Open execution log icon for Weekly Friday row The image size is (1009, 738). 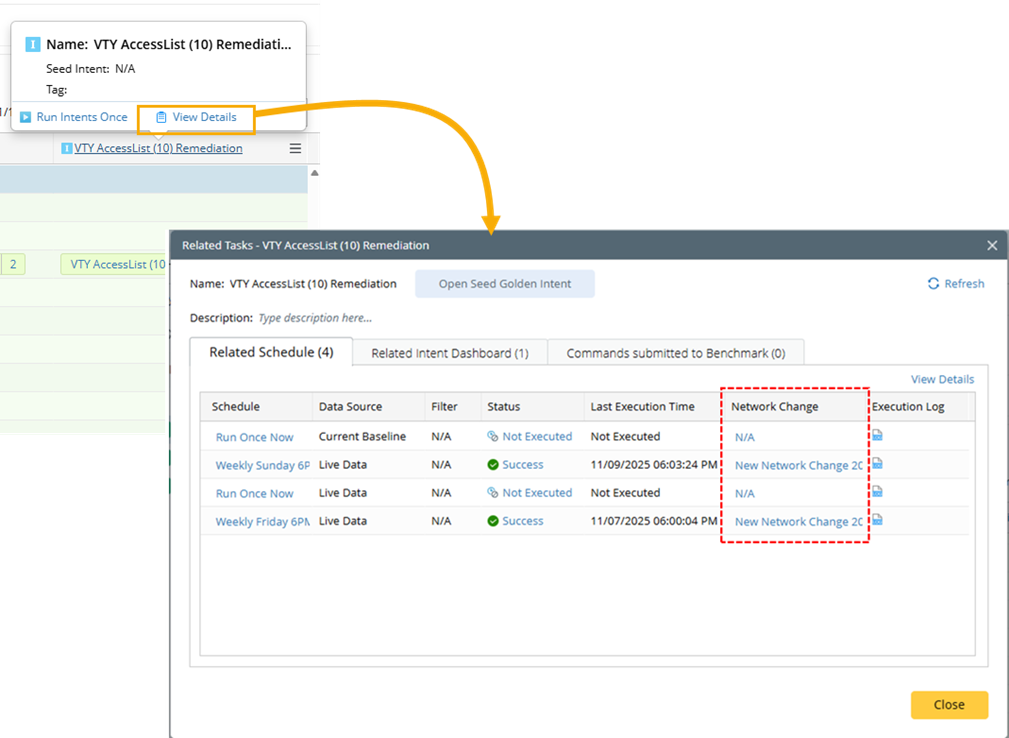(877, 520)
